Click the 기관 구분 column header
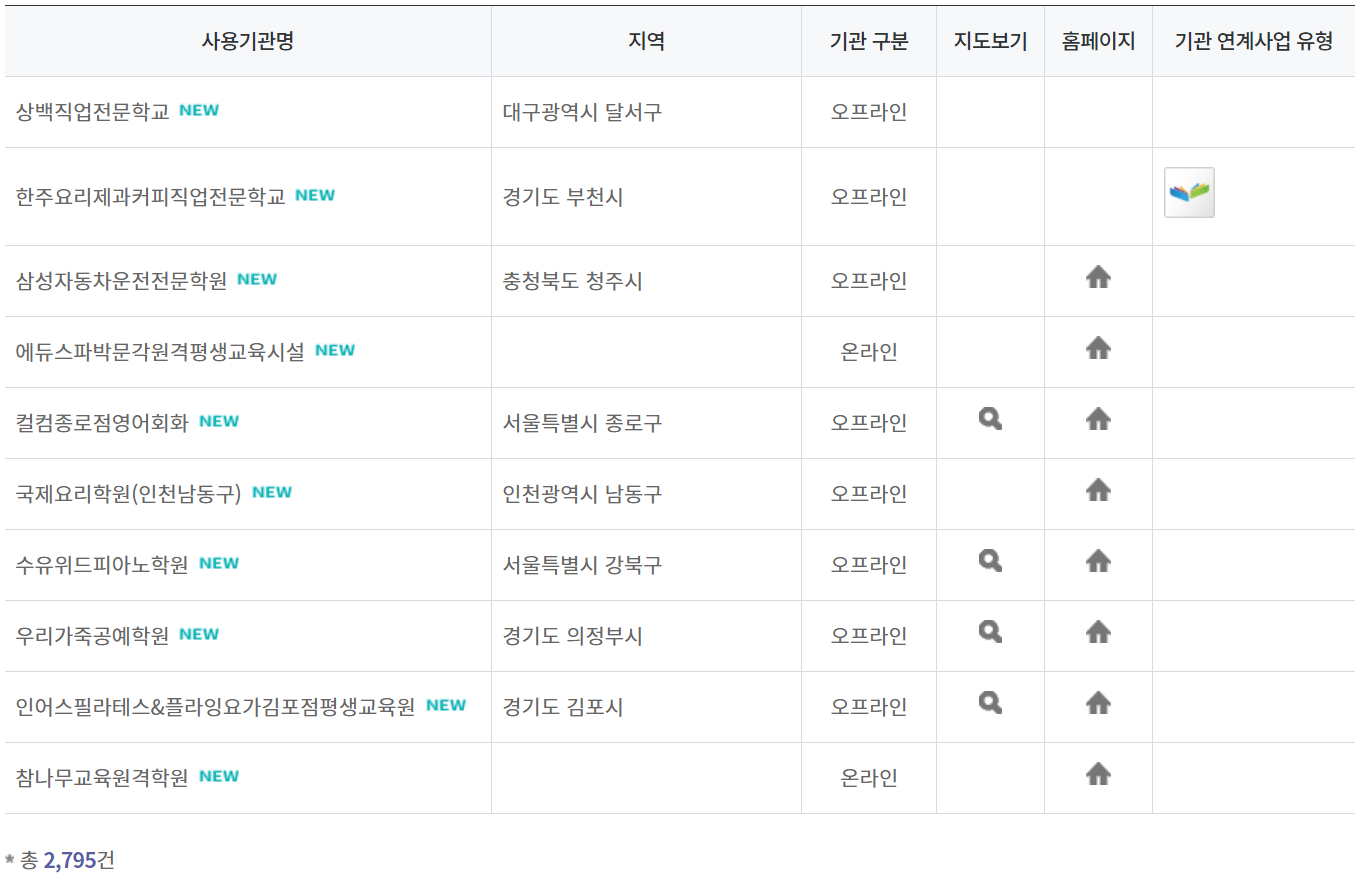1363x880 pixels. 868,41
